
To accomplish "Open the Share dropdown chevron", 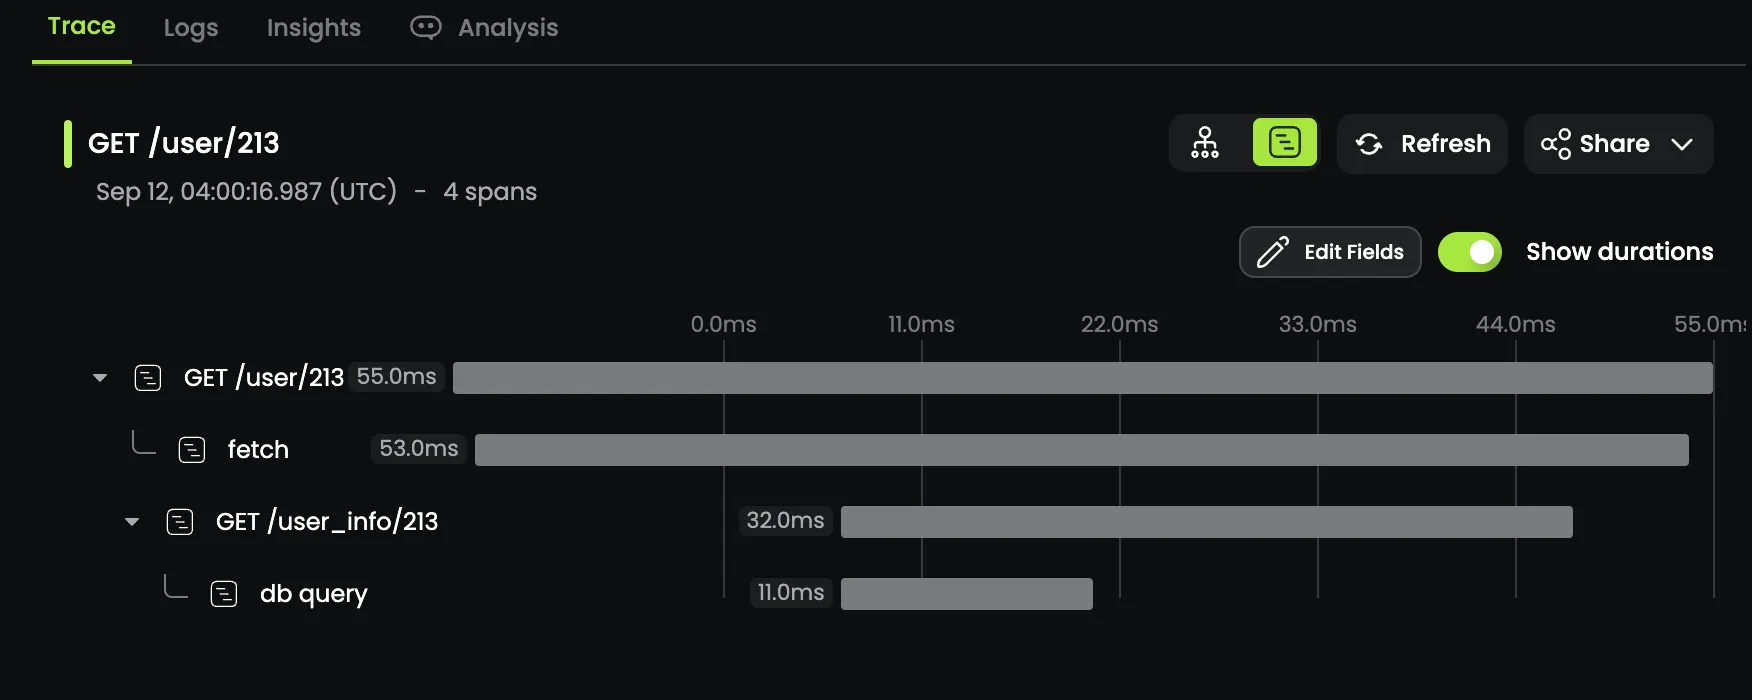I will click(x=1682, y=144).
